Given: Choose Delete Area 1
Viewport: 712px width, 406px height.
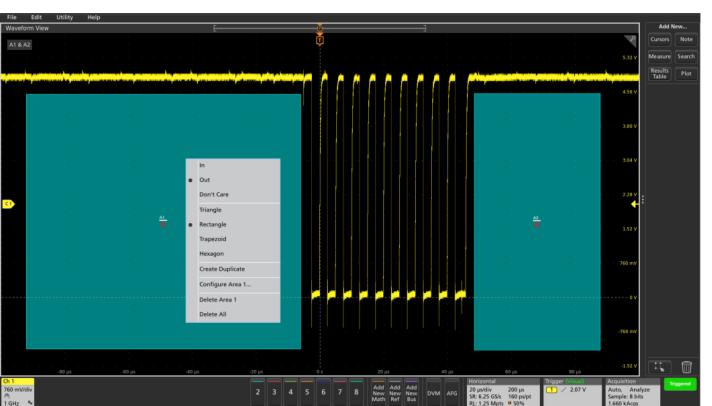Looking at the screenshot, I should tap(233, 300).
